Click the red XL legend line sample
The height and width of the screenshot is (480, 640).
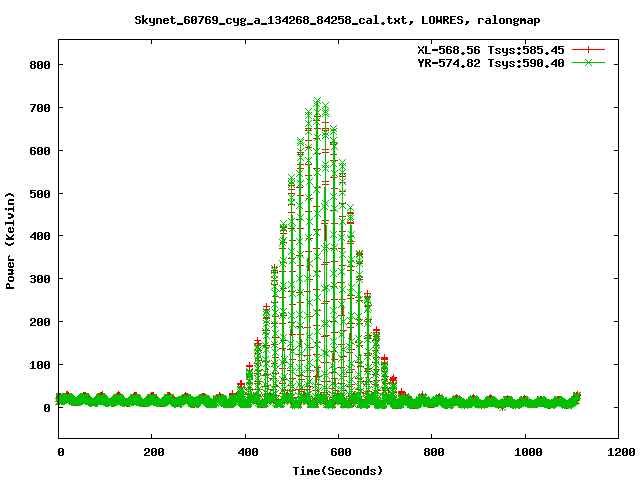coord(588,50)
